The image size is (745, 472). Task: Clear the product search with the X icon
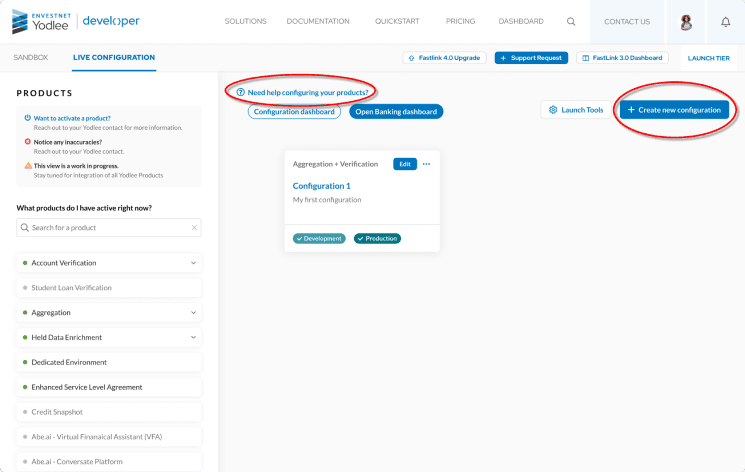194,228
